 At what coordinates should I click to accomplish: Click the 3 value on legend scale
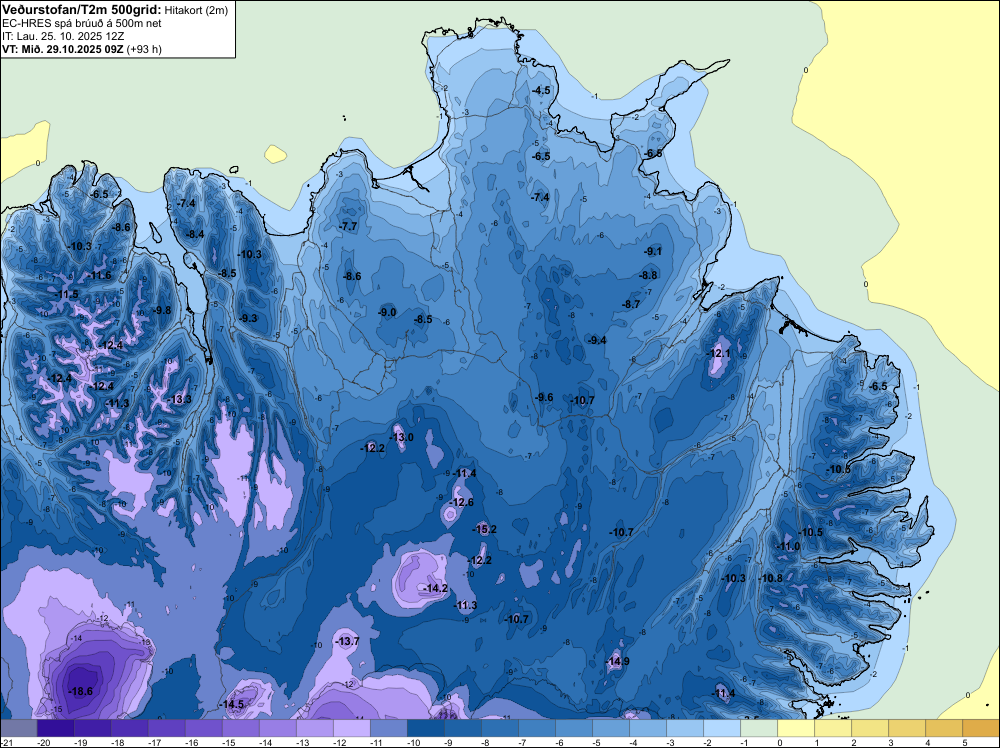tap(890, 742)
